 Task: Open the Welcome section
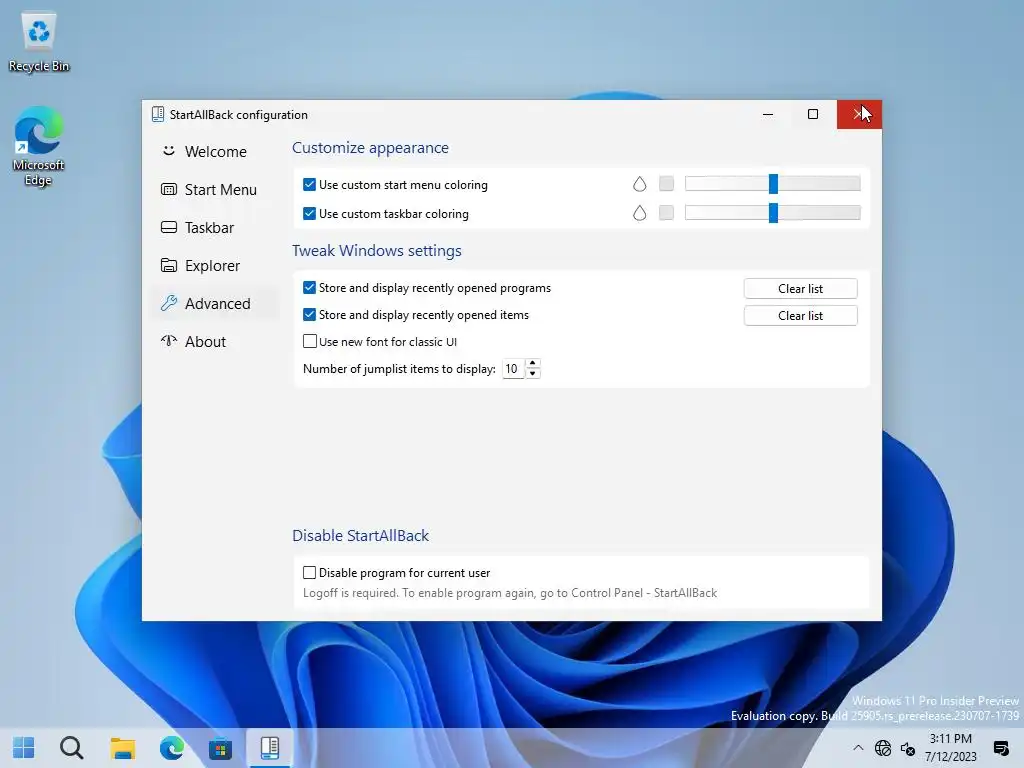[x=216, y=152]
